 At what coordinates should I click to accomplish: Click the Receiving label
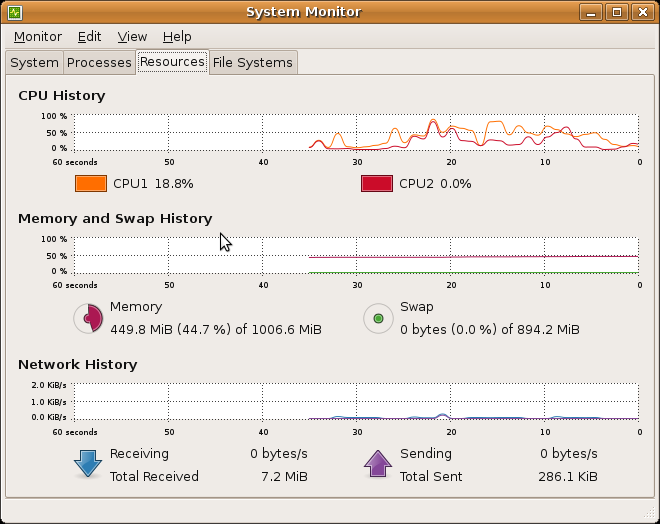click(139, 454)
